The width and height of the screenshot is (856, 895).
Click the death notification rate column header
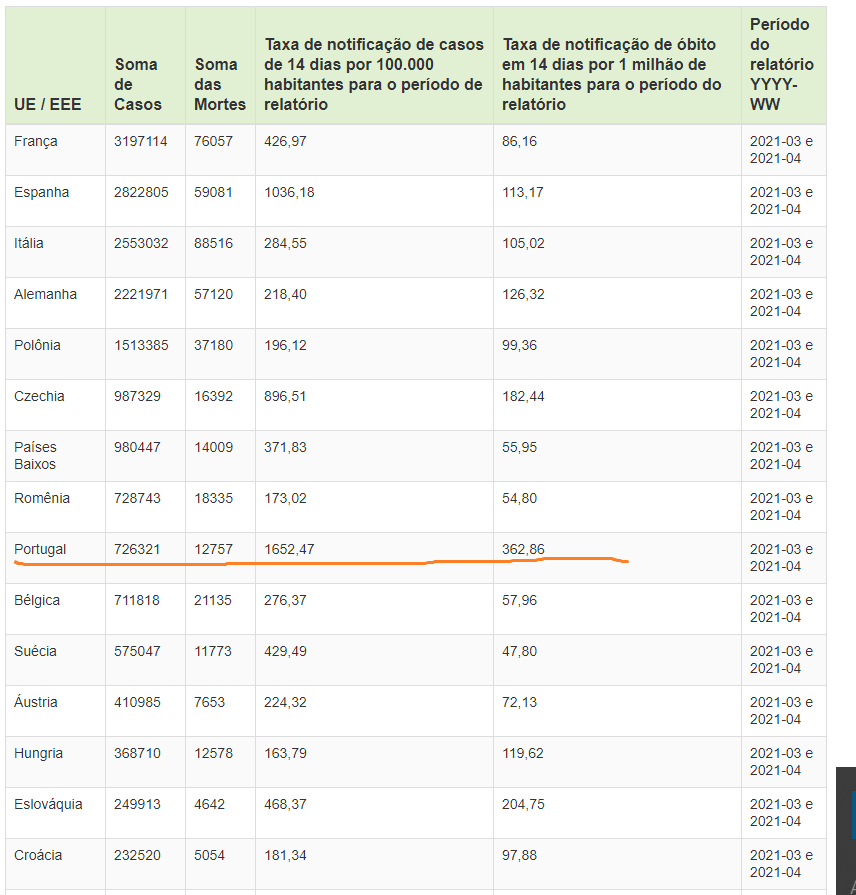(x=612, y=74)
